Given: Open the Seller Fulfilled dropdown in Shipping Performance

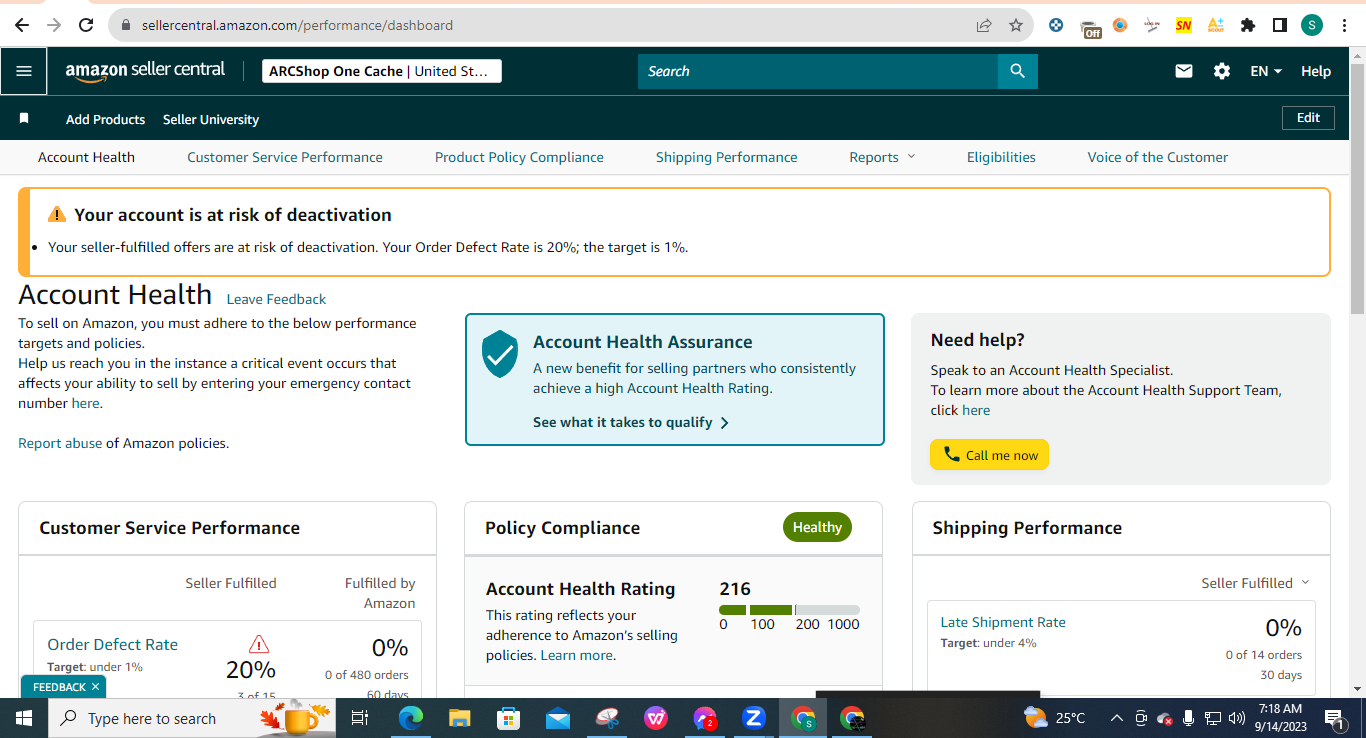Looking at the screenshot, I should pyautogui.click(x=1255, y=583).
